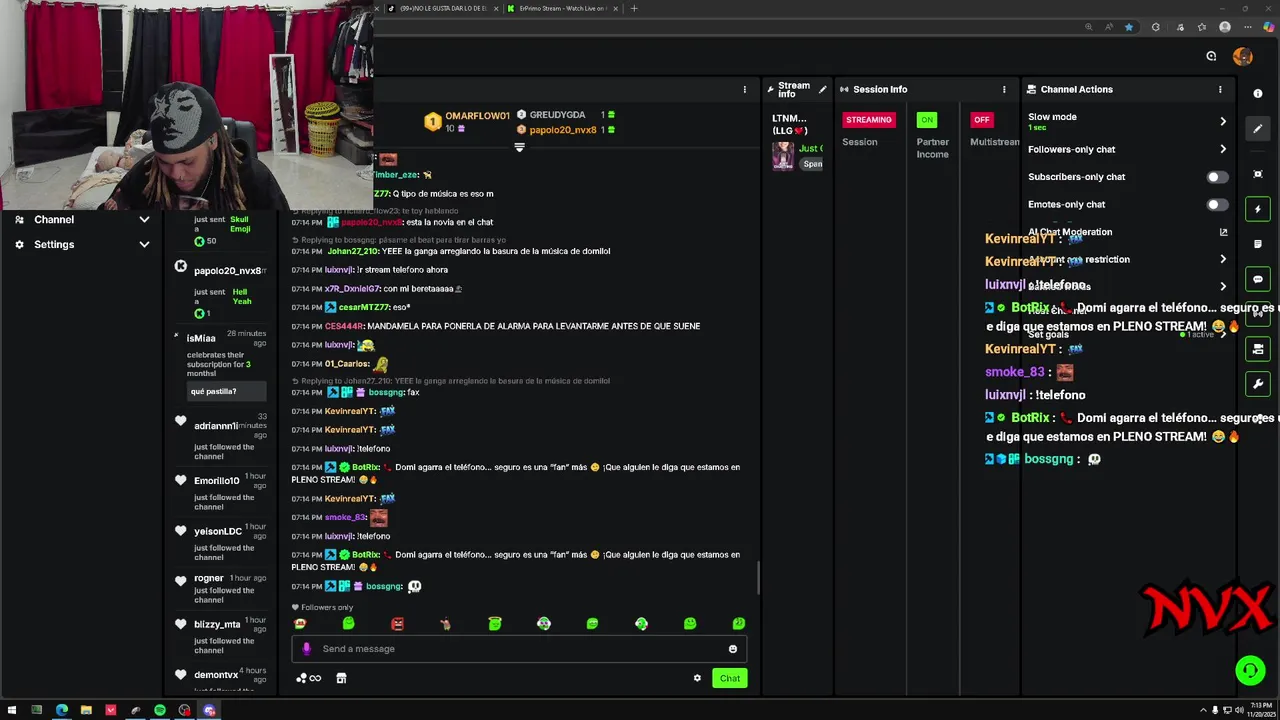Click the ON partner income badge
Image resolution: width=1280 pixels, height=720 pixels.
pyautogui.click(x=927, y=120)
